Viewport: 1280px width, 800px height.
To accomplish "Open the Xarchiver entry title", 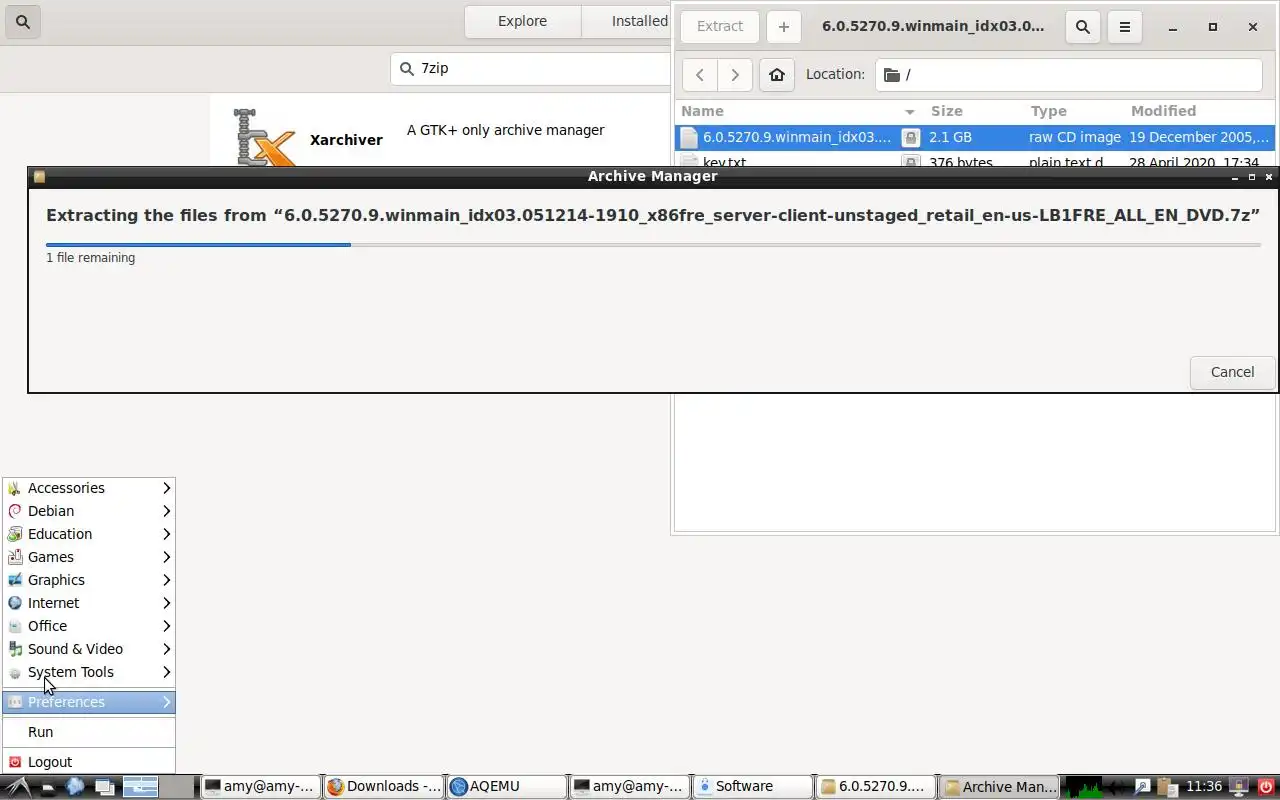I will pos(346,140).
